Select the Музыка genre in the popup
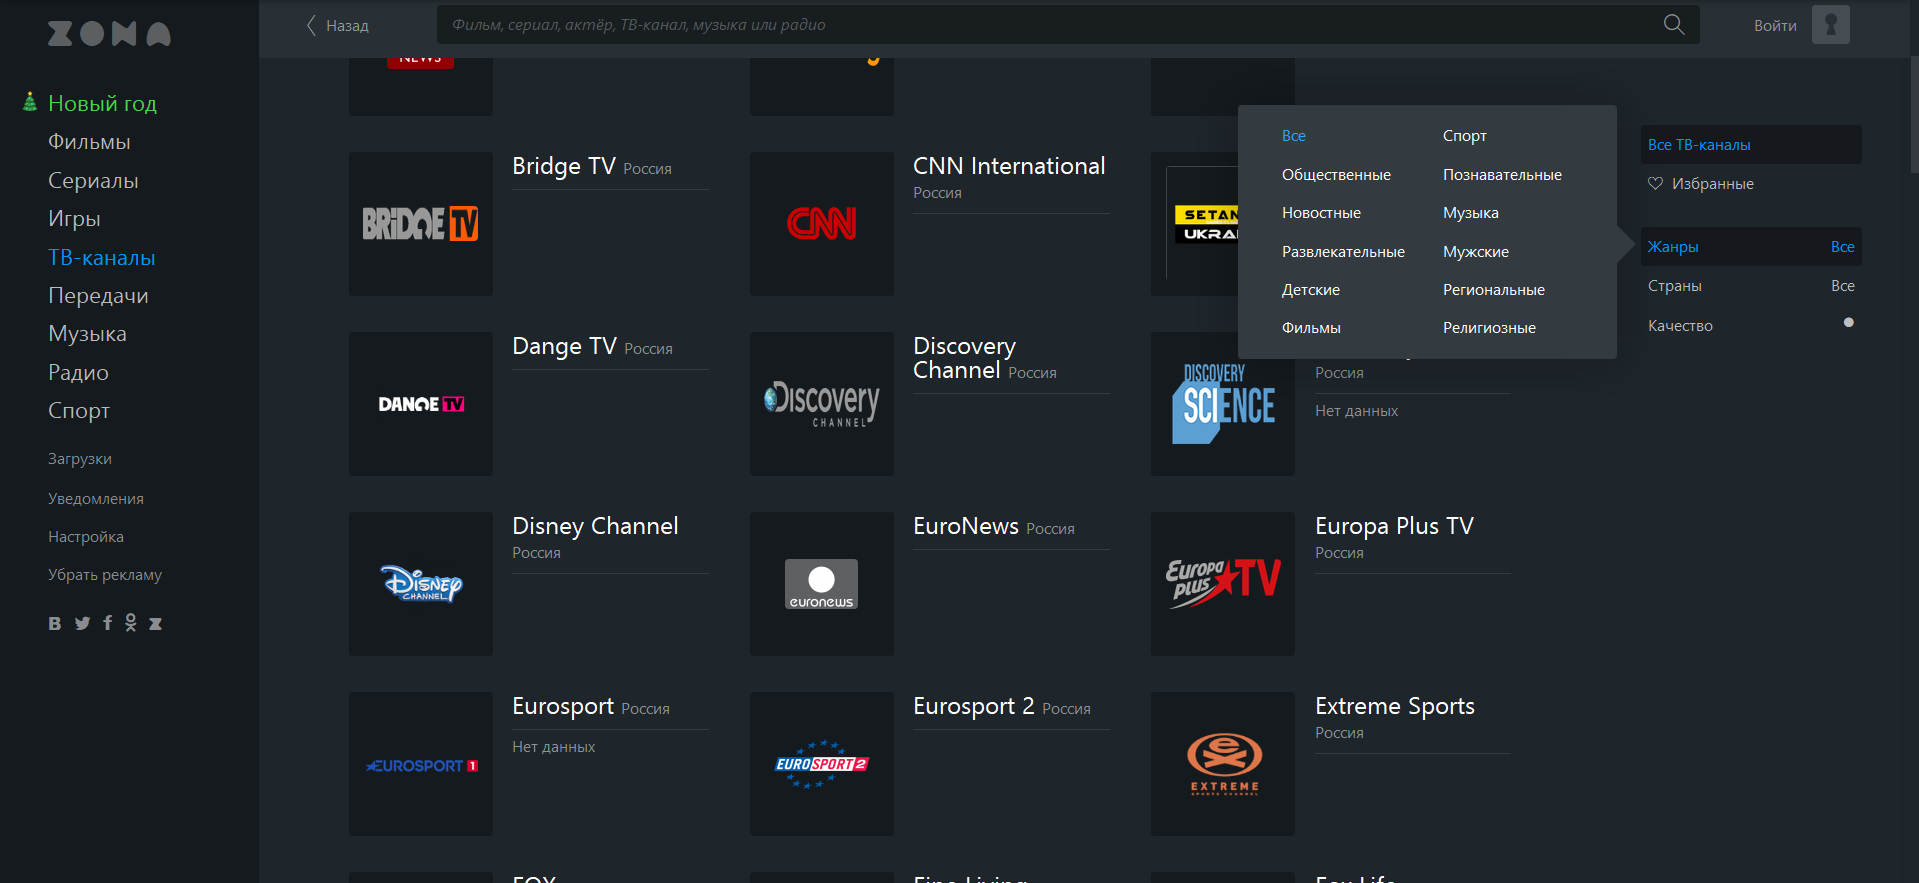1919x883 pixels. 1470,213
